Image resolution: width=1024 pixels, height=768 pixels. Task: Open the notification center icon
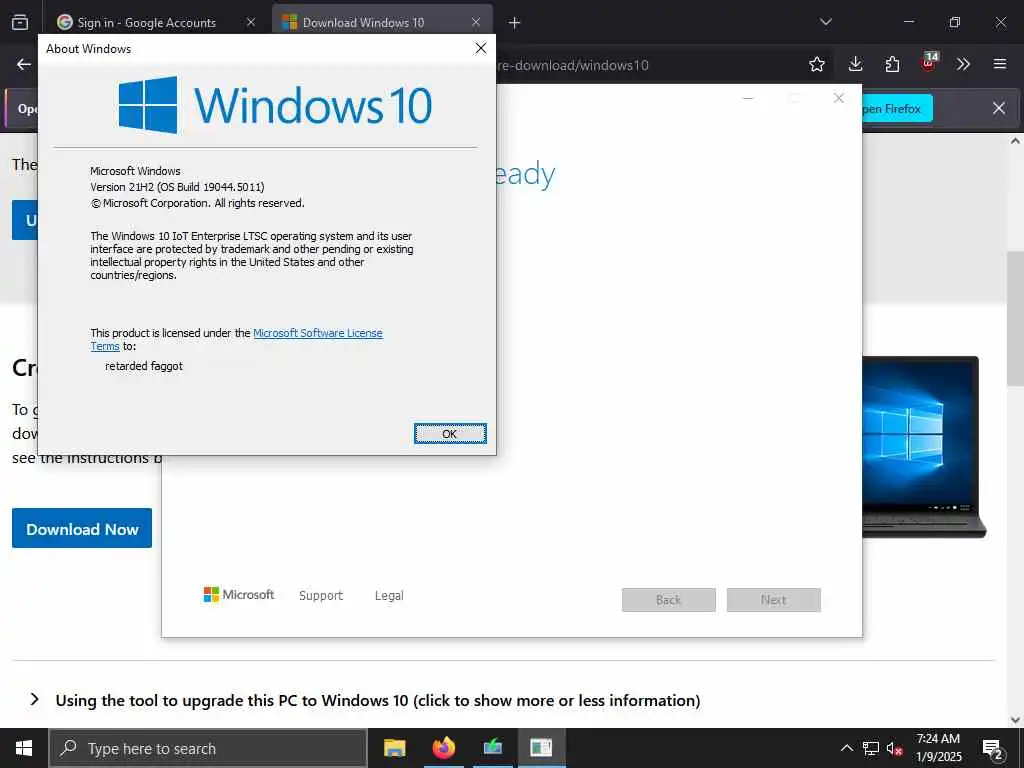993,748
